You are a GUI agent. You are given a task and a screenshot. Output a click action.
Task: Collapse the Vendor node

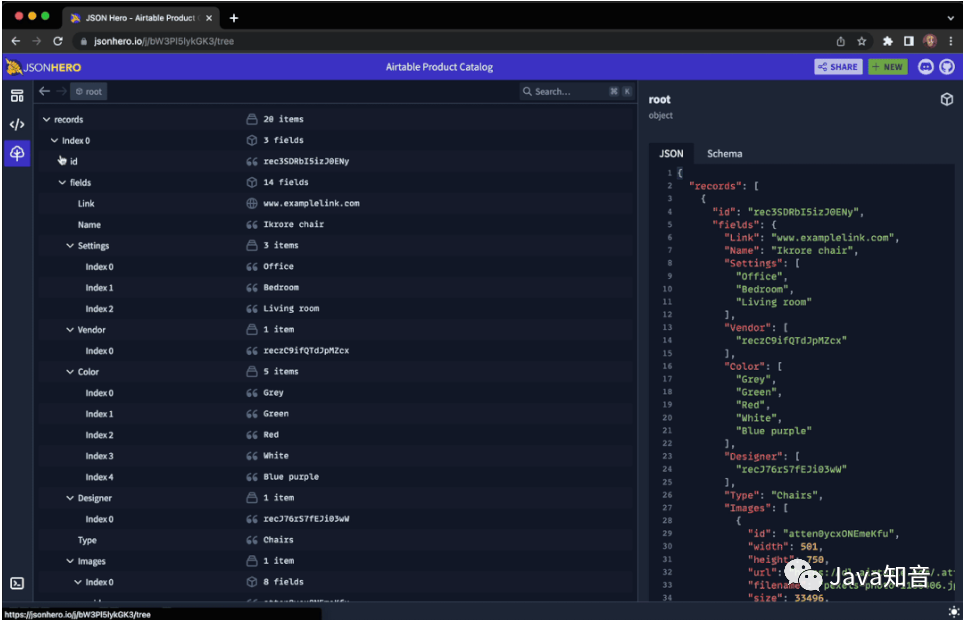pos(70,330)
